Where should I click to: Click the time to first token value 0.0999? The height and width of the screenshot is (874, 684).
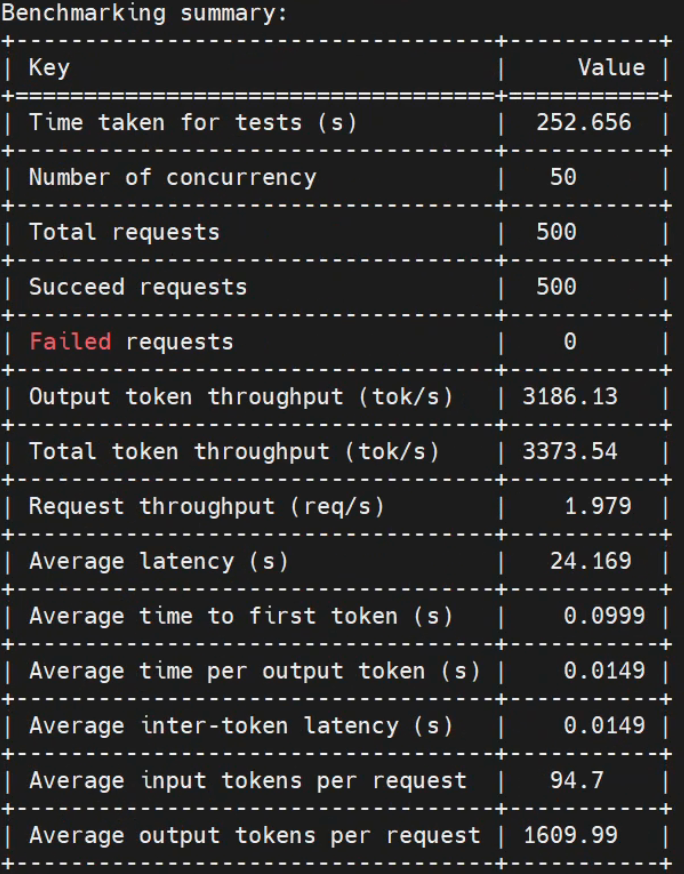coord(604,616)
